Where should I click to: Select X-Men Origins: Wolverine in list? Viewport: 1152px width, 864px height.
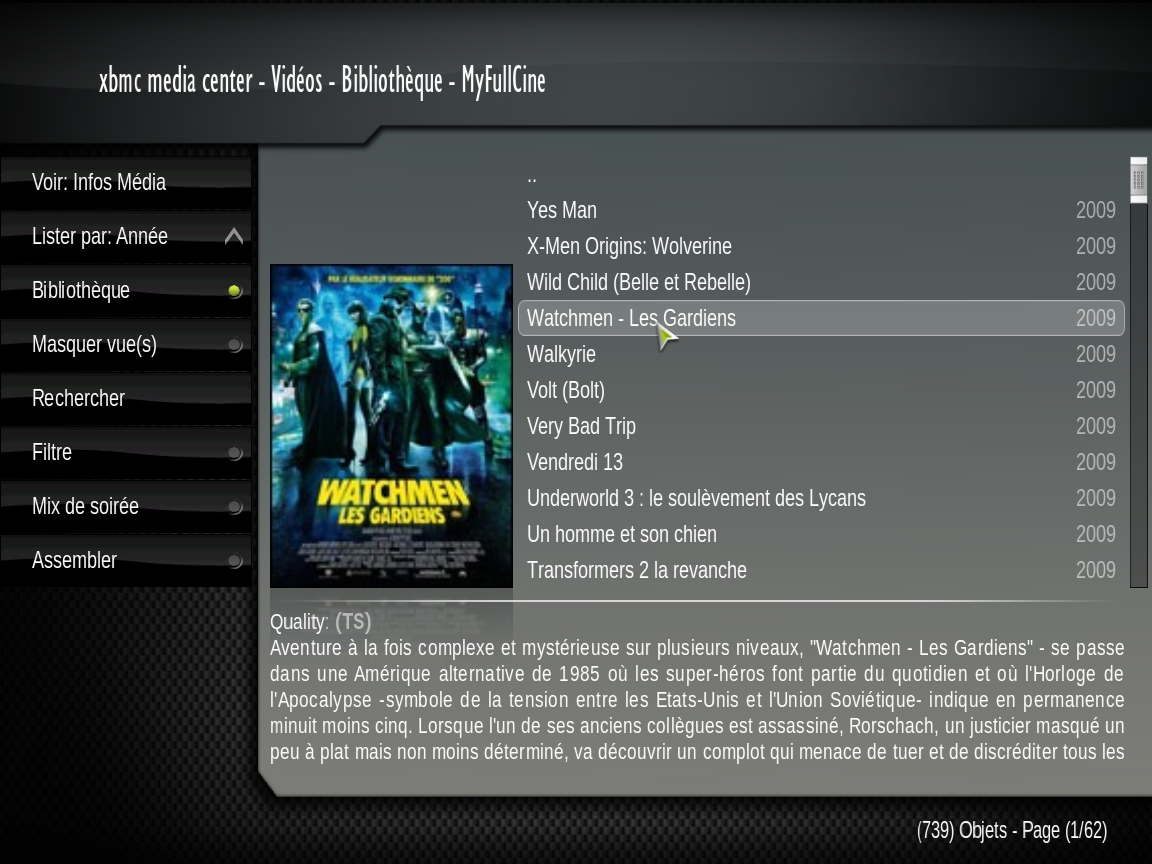821,246
